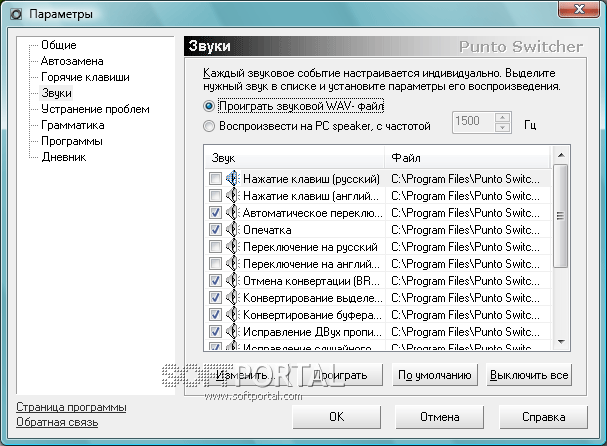Select Проиграть звуковой WAV-файл radio button

point(209,106)
